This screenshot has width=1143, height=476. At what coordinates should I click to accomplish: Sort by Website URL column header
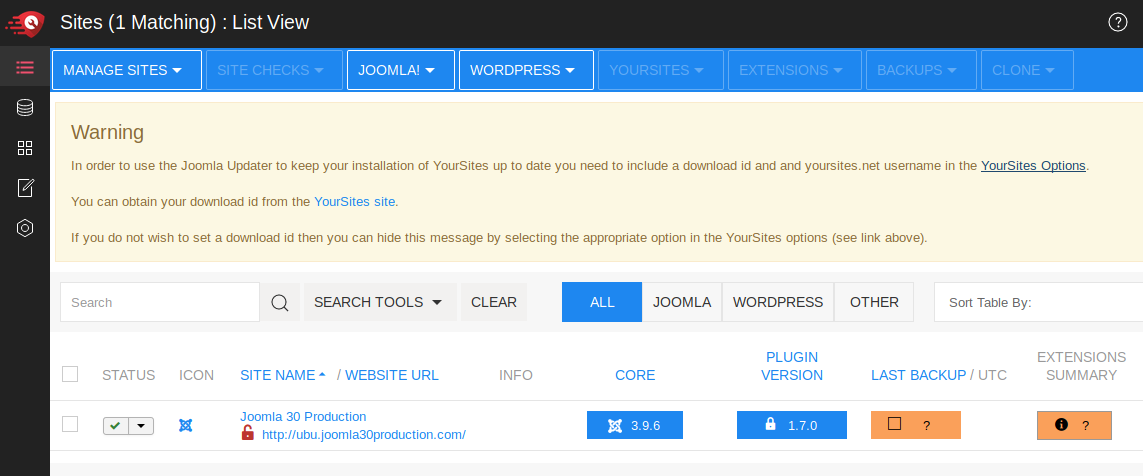tap(392, 375)
